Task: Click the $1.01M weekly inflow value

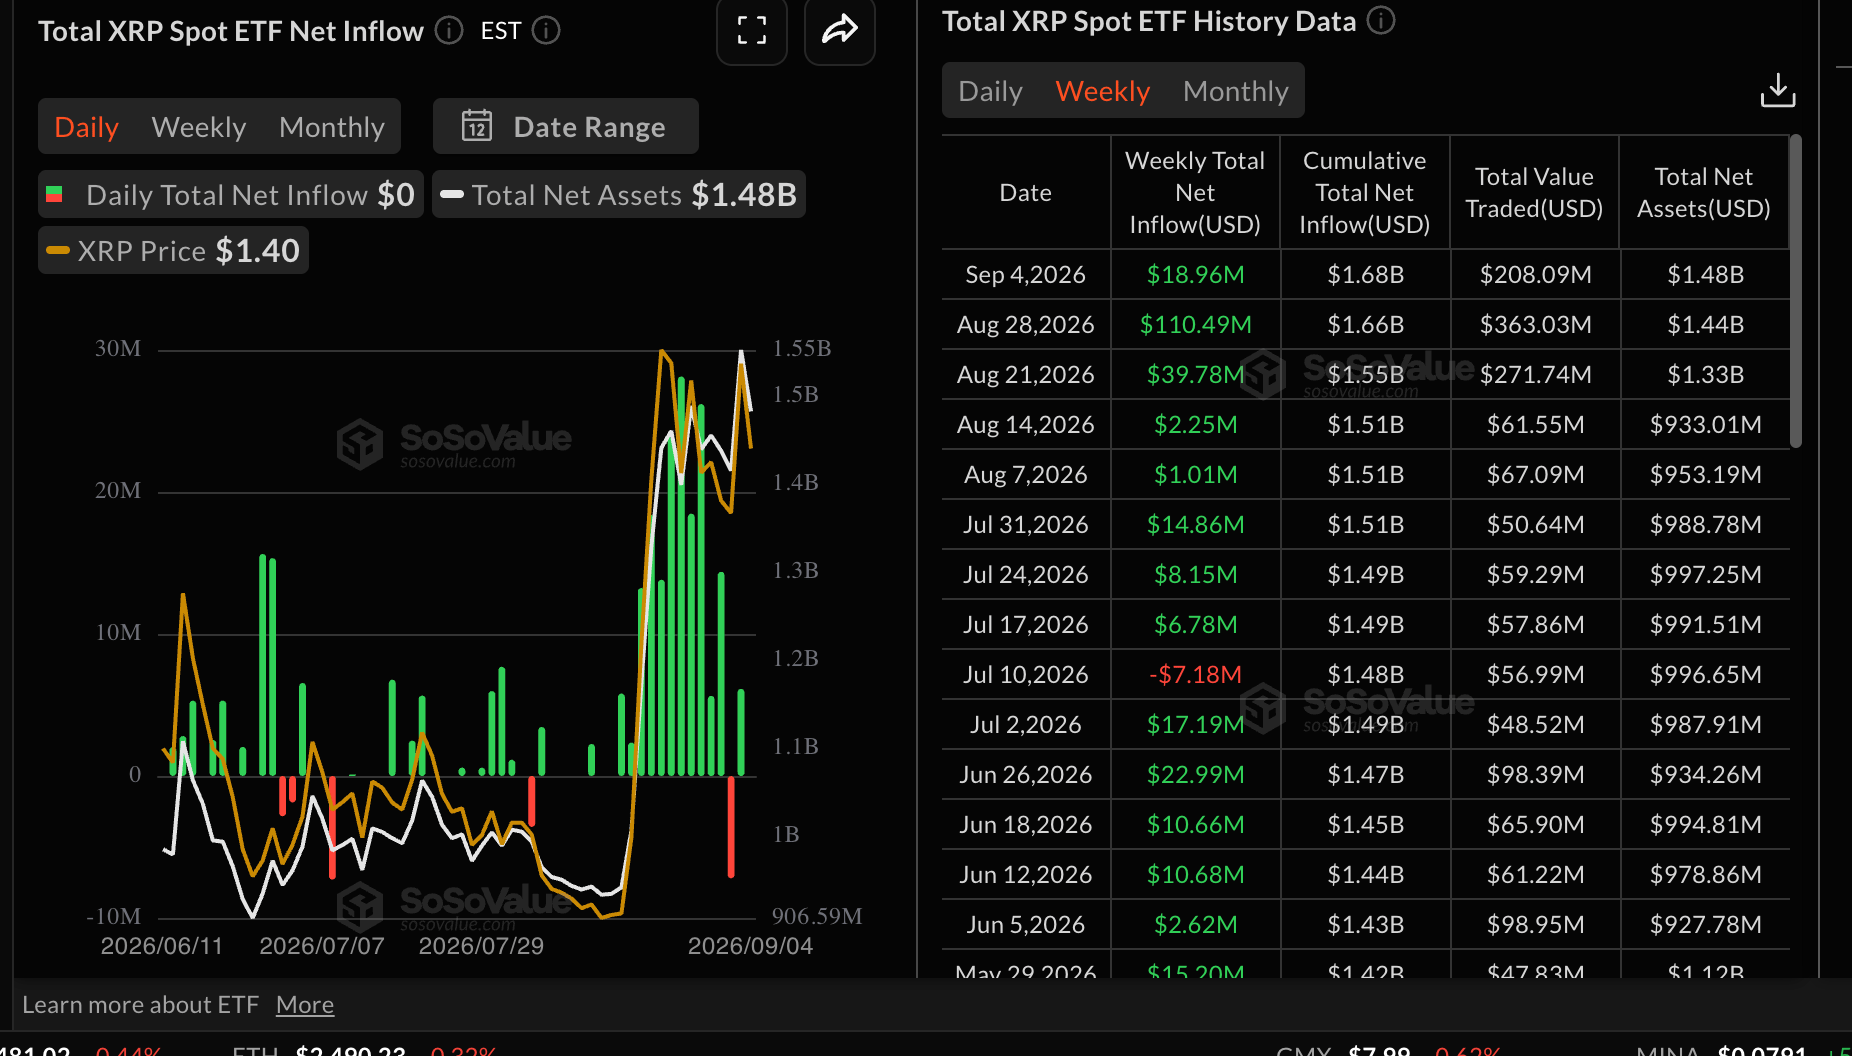Action: [x=1196, y=474]
